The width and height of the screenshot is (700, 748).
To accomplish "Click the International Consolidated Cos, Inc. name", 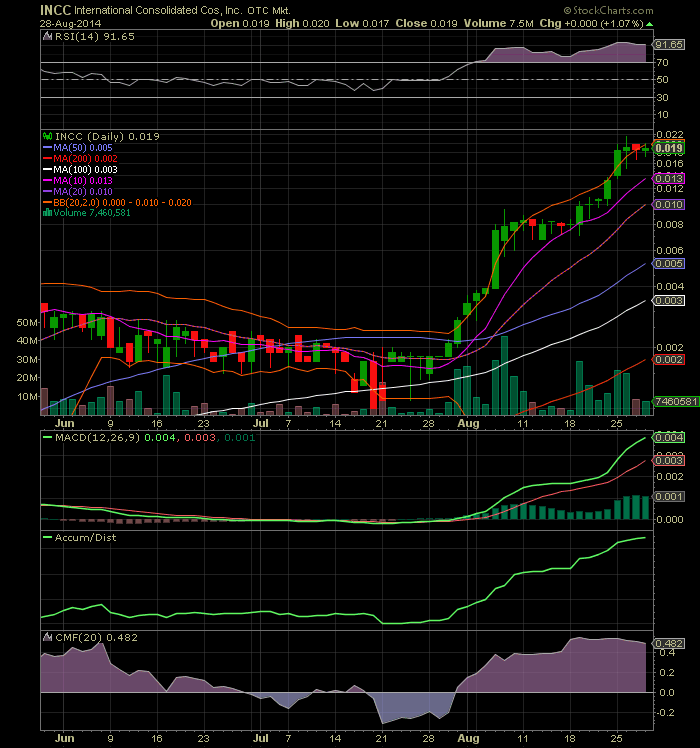I will pyautogui.click(x=157, y=10).
